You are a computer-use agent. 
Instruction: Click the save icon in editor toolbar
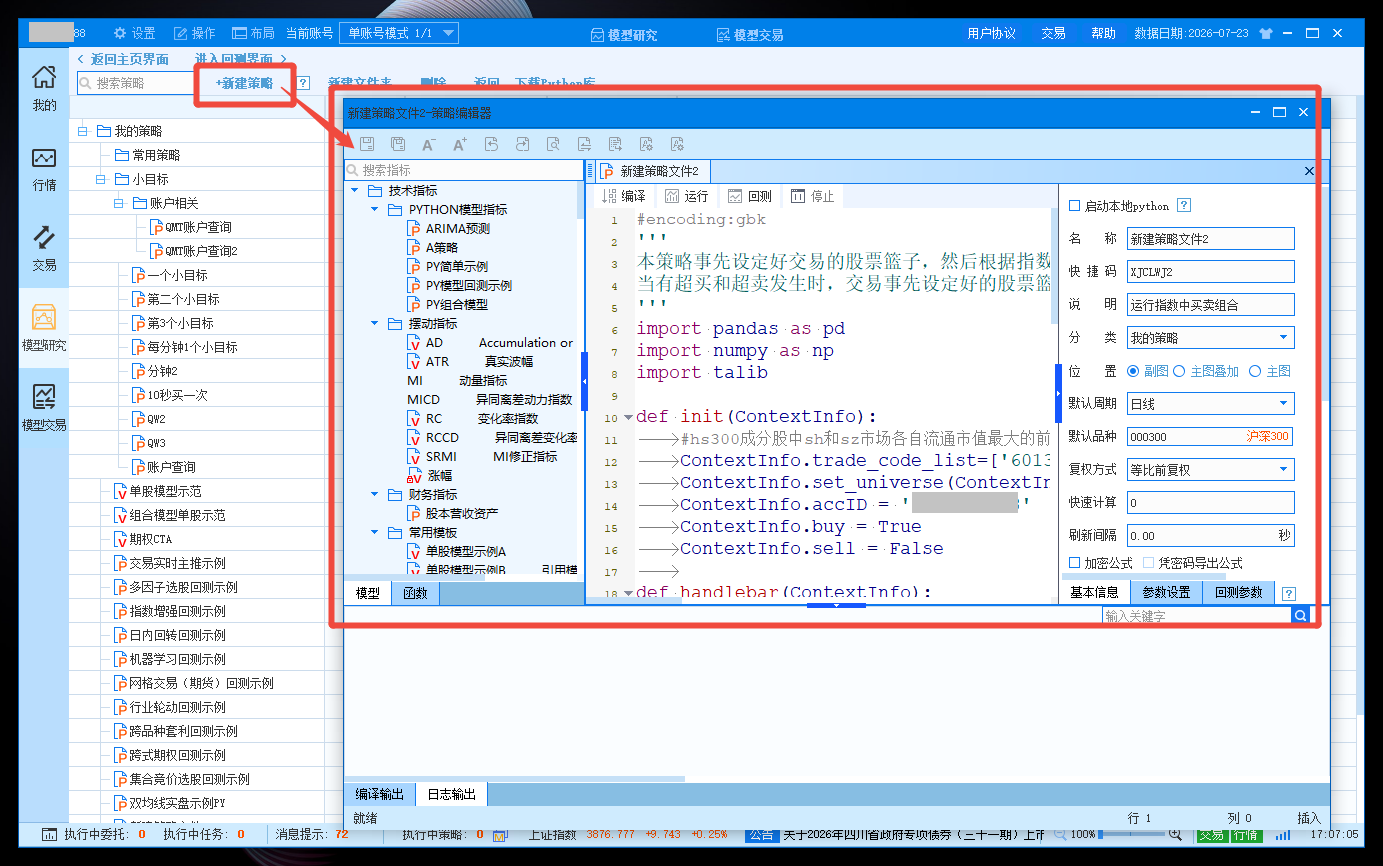tap(367, 144)
